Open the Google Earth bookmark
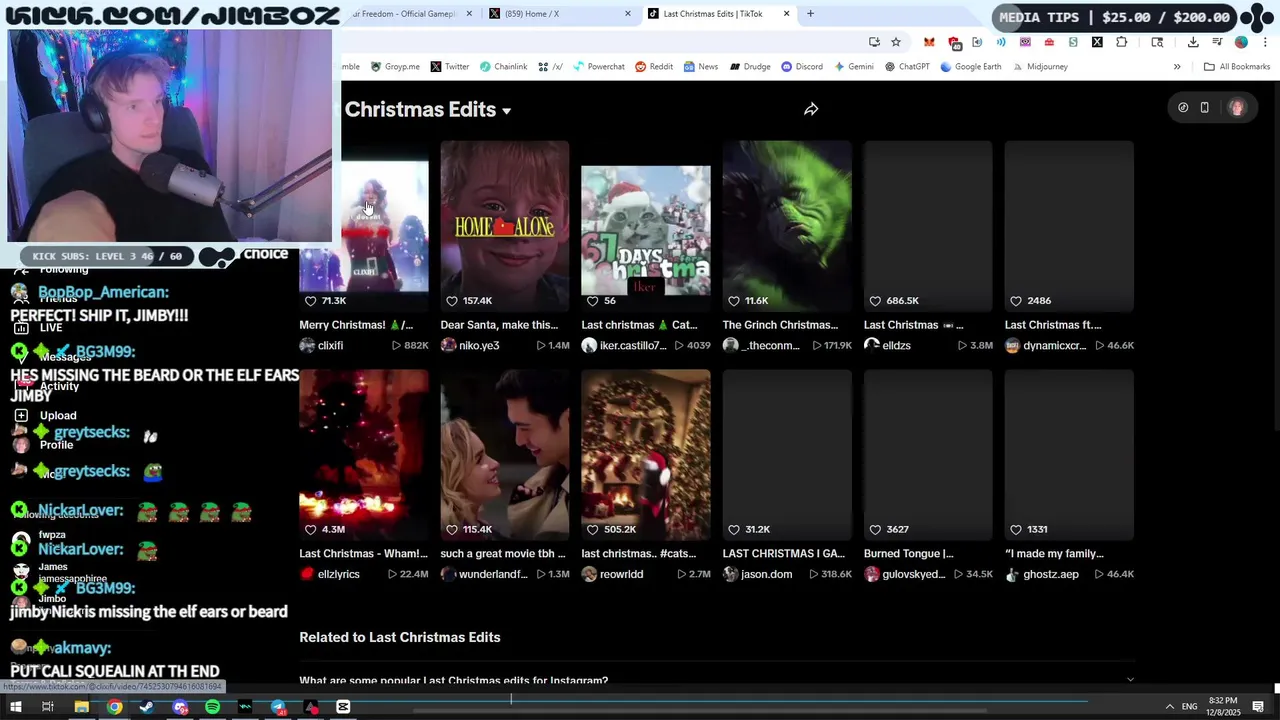1280x720 pixels. [970, 67]
